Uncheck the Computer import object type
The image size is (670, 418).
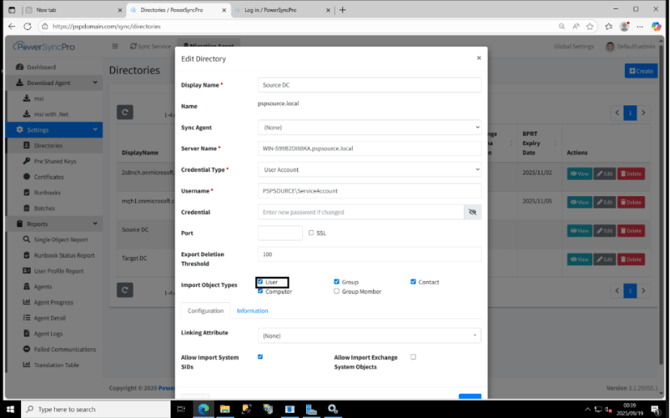[x=260, y=291]
